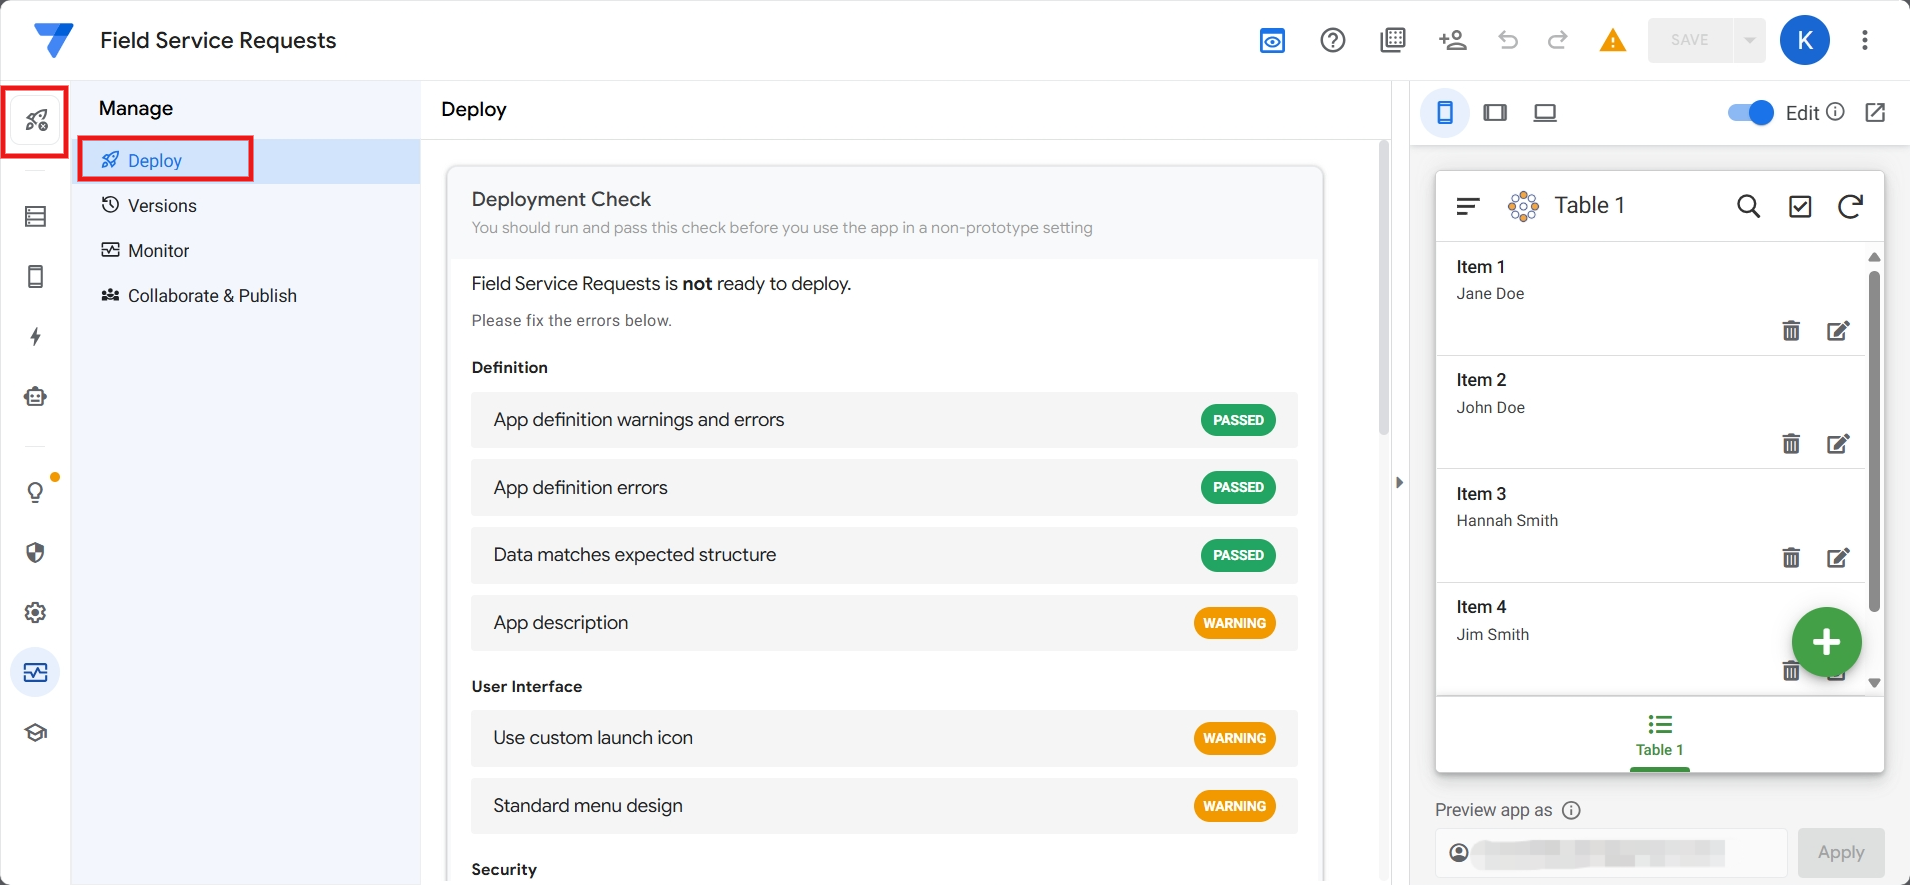
Task: Open the Use custom launch icon row
Action: pos(884,738)
